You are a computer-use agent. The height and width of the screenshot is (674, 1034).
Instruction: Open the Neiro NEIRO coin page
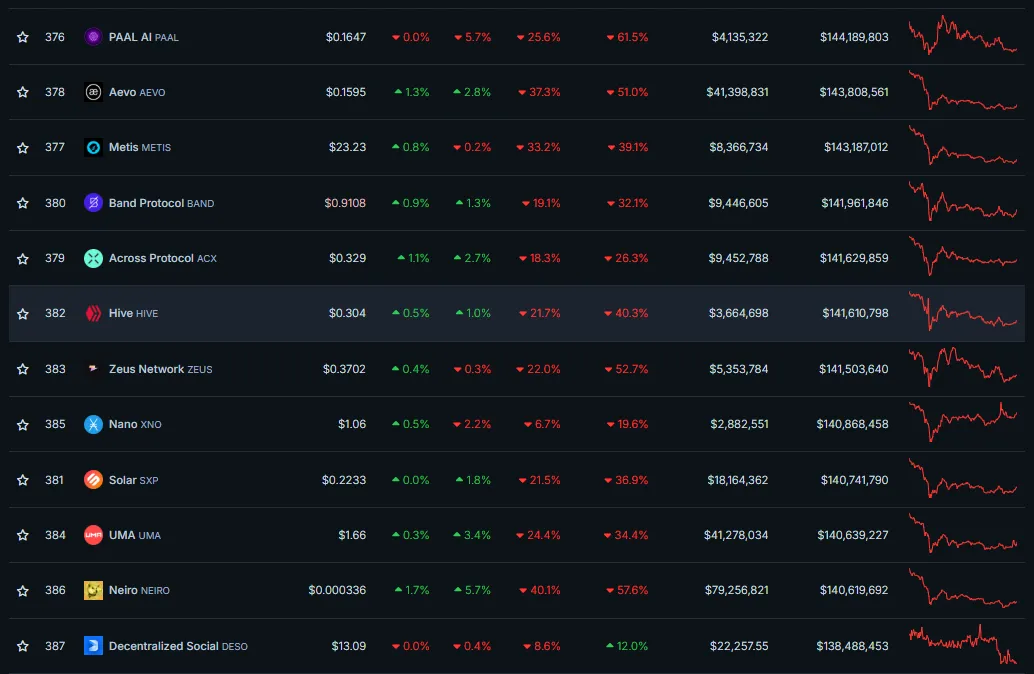point(139,590)
